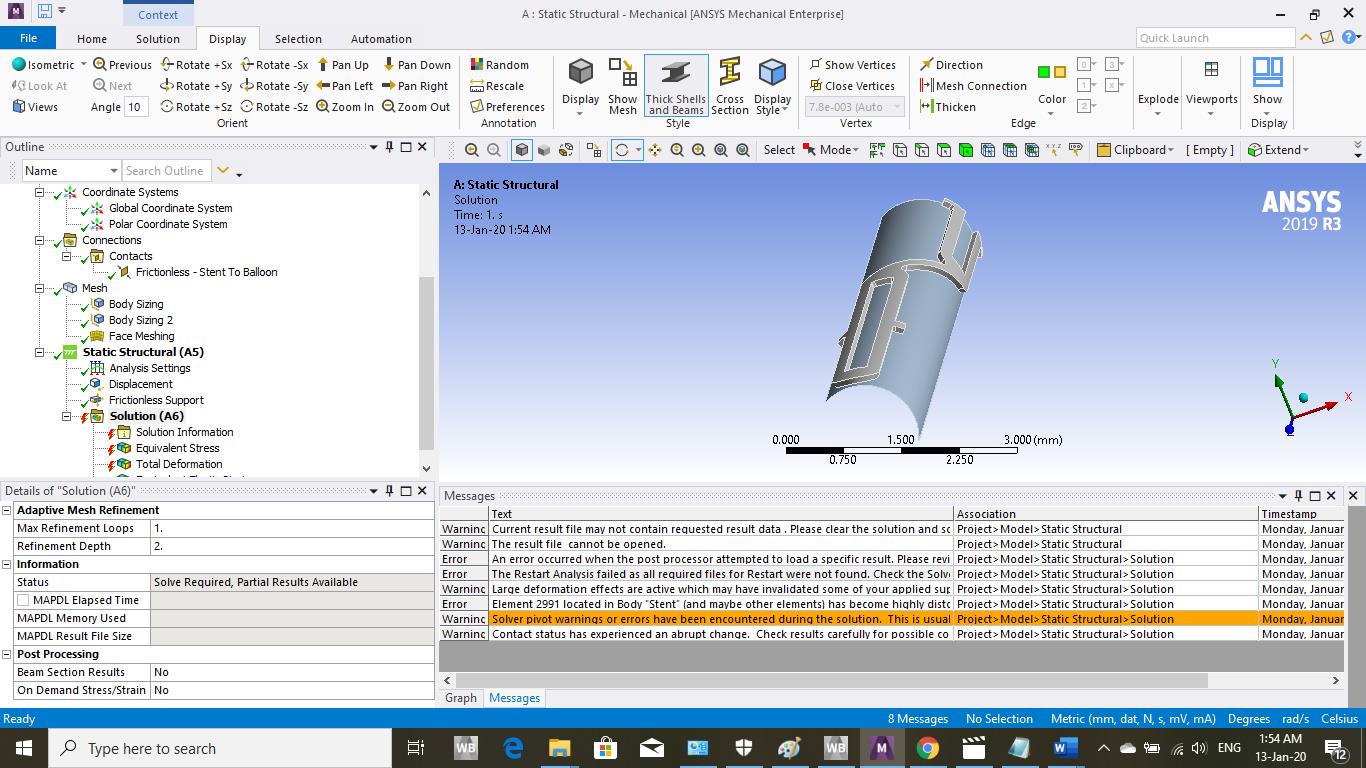This screenshot has width=1366, height=768.
Task: Click the Quick Launch search field
Action: pyautogui.click(x=1215, y=38)
